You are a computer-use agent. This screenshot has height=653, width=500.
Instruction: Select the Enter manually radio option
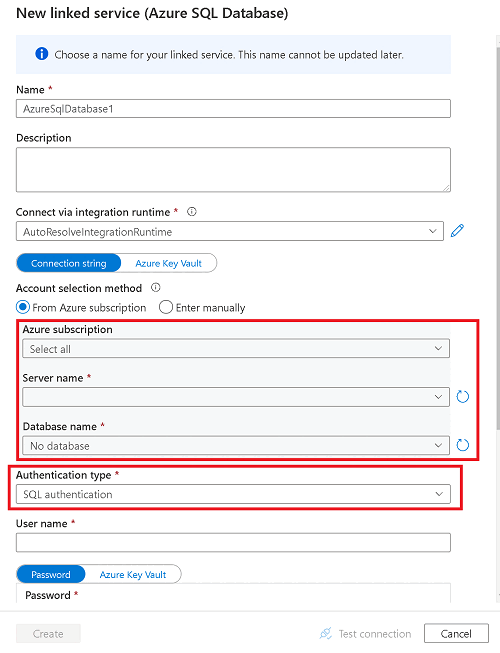(x=166, y=307)
